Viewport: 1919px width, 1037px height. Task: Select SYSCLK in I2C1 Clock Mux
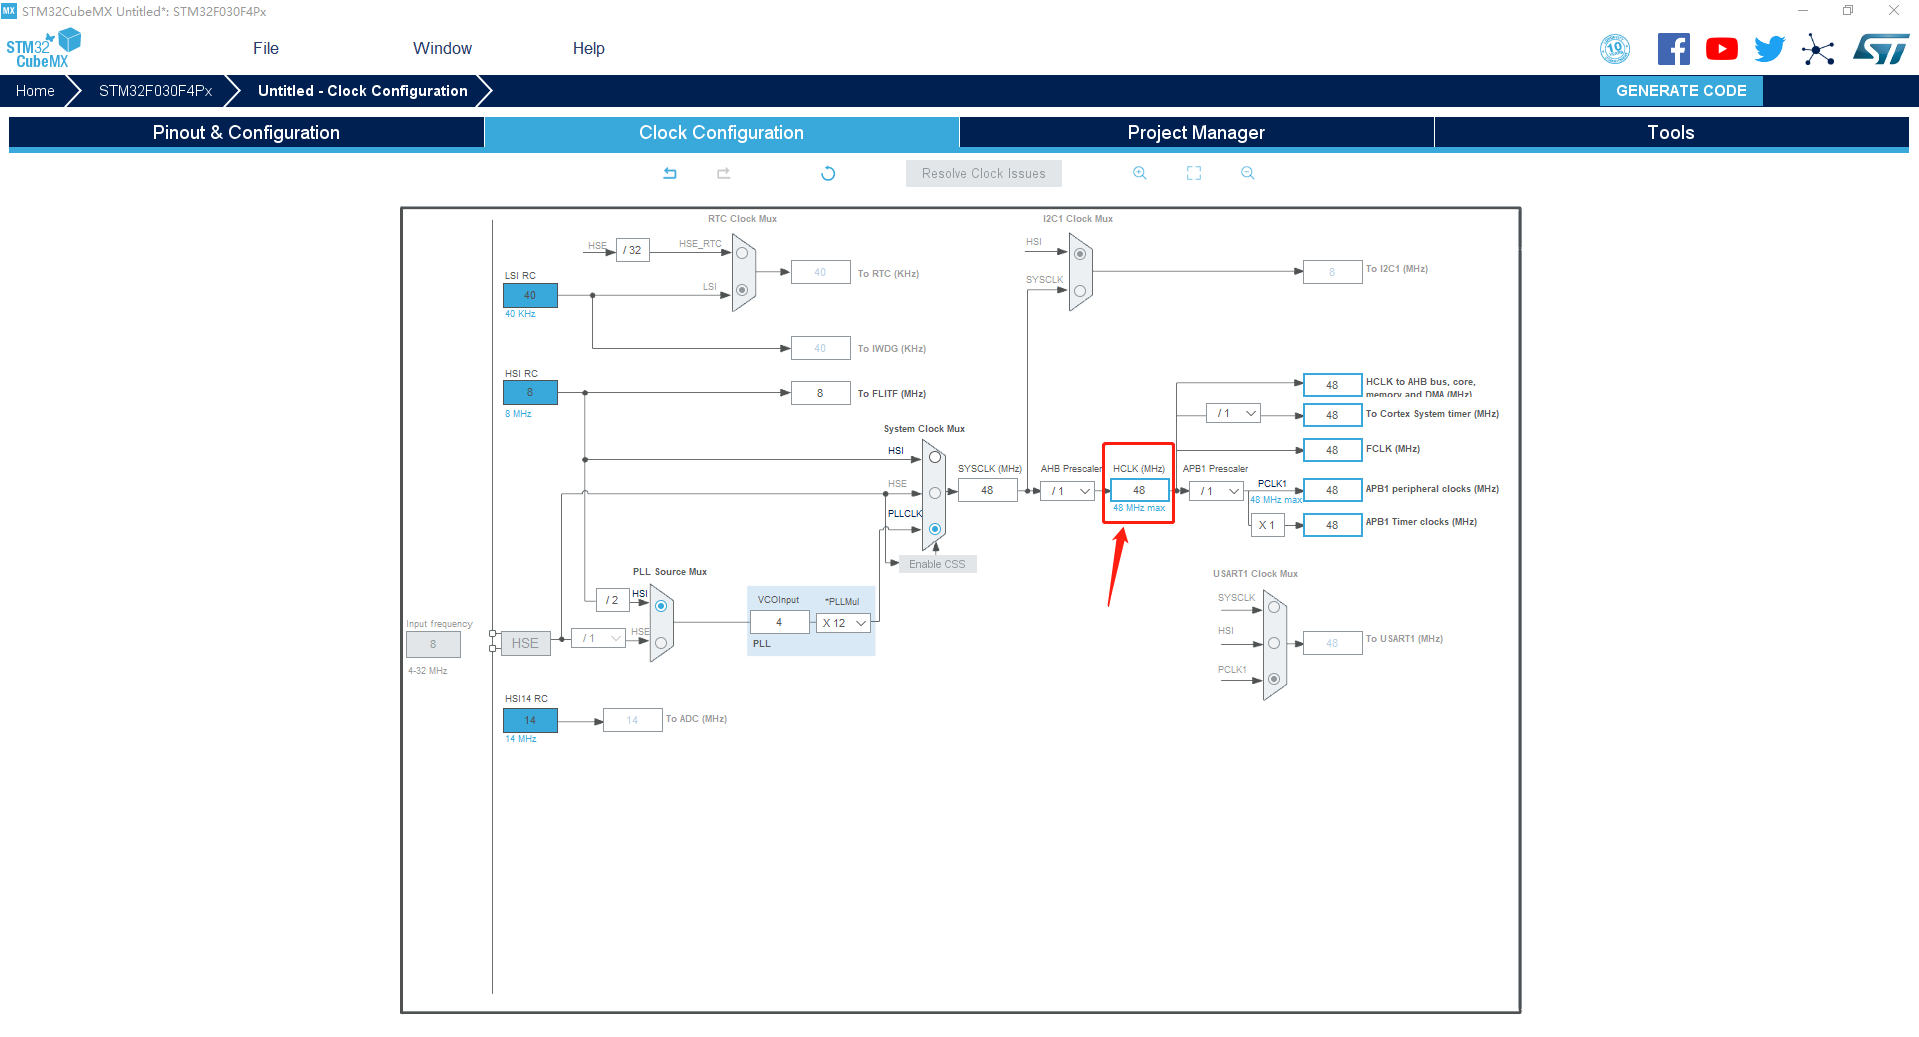tap(1080, 291)
